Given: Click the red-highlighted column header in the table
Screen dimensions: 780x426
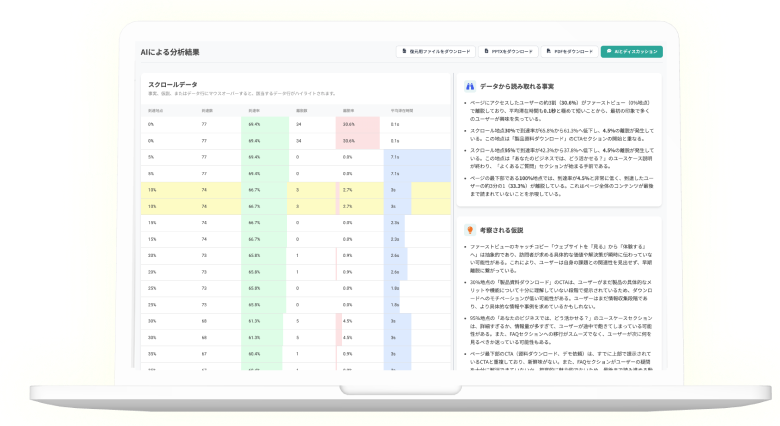Looking at the screenshot, I should click(348, 109).
